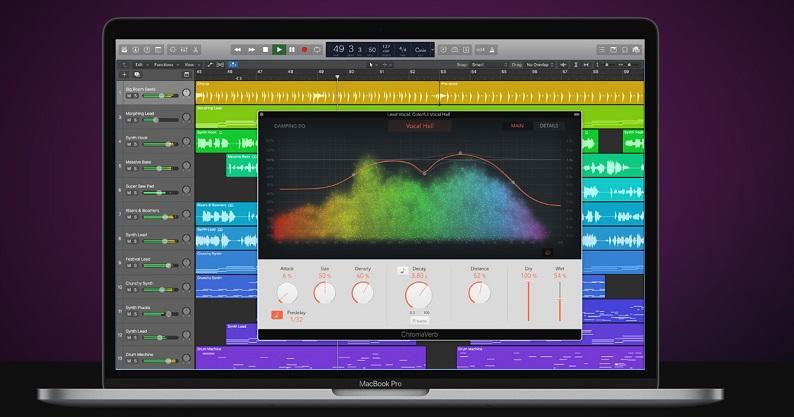Add a new track with plus button
Screen dimensions: 794x417
coord(125,74)
